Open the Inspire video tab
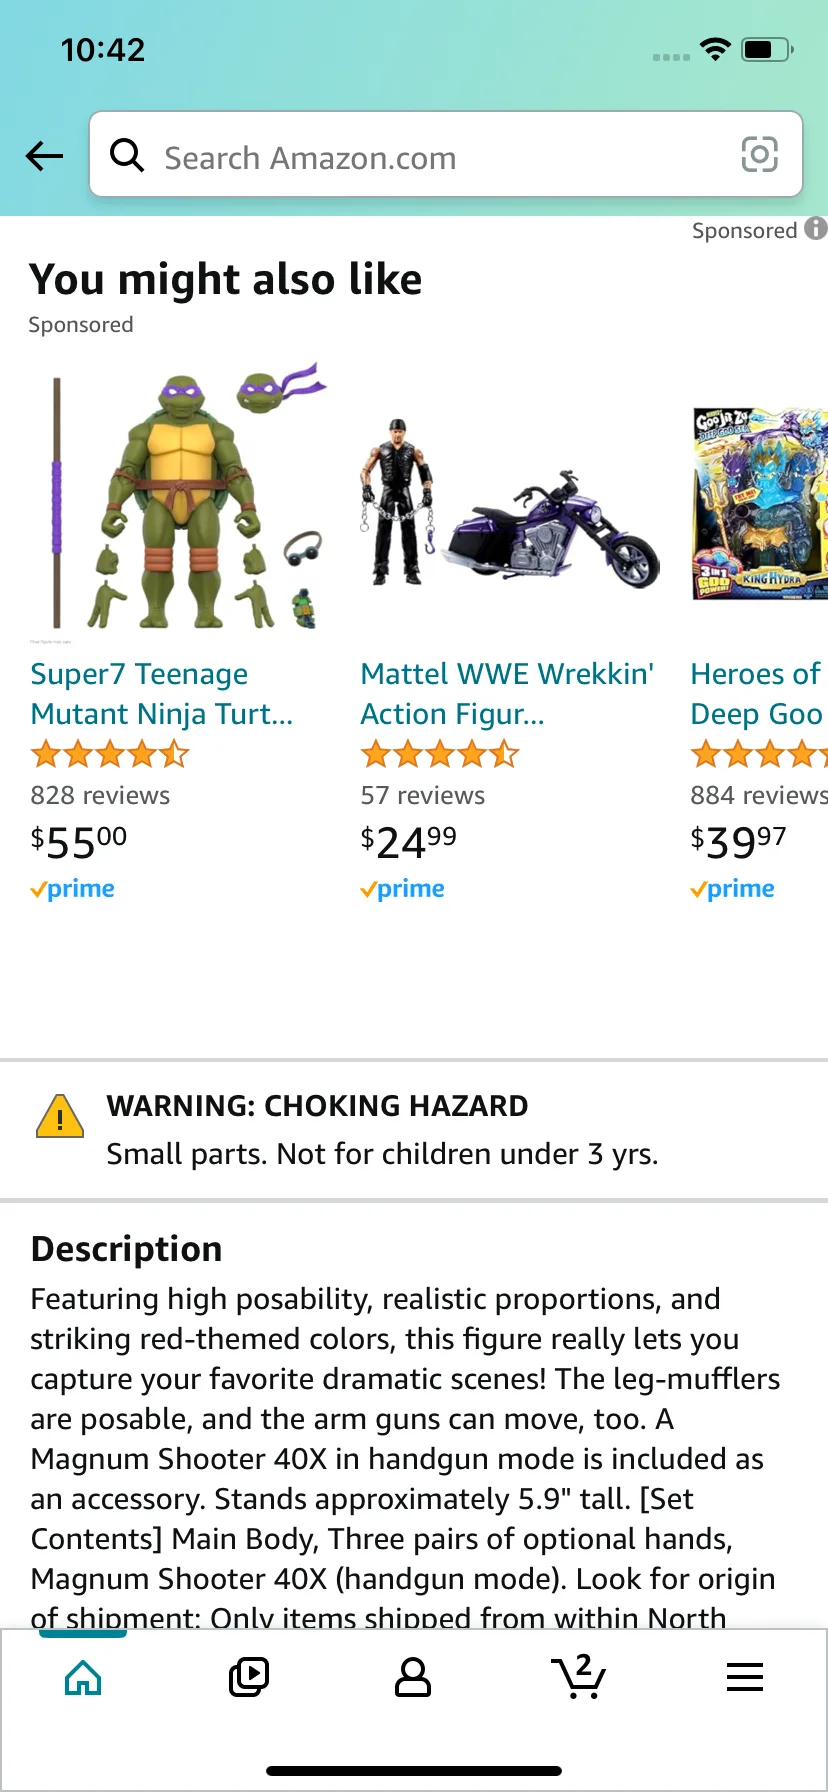828x1792 pixels. (248, 1677)
